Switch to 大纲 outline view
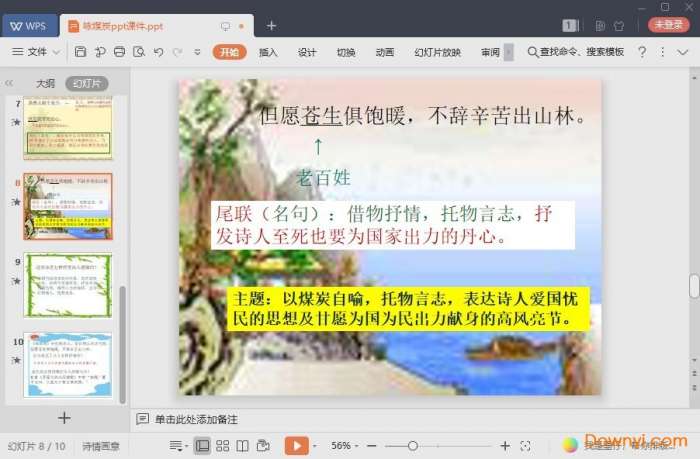The height and width of the screenshot is (459, 700). point(45,83)
